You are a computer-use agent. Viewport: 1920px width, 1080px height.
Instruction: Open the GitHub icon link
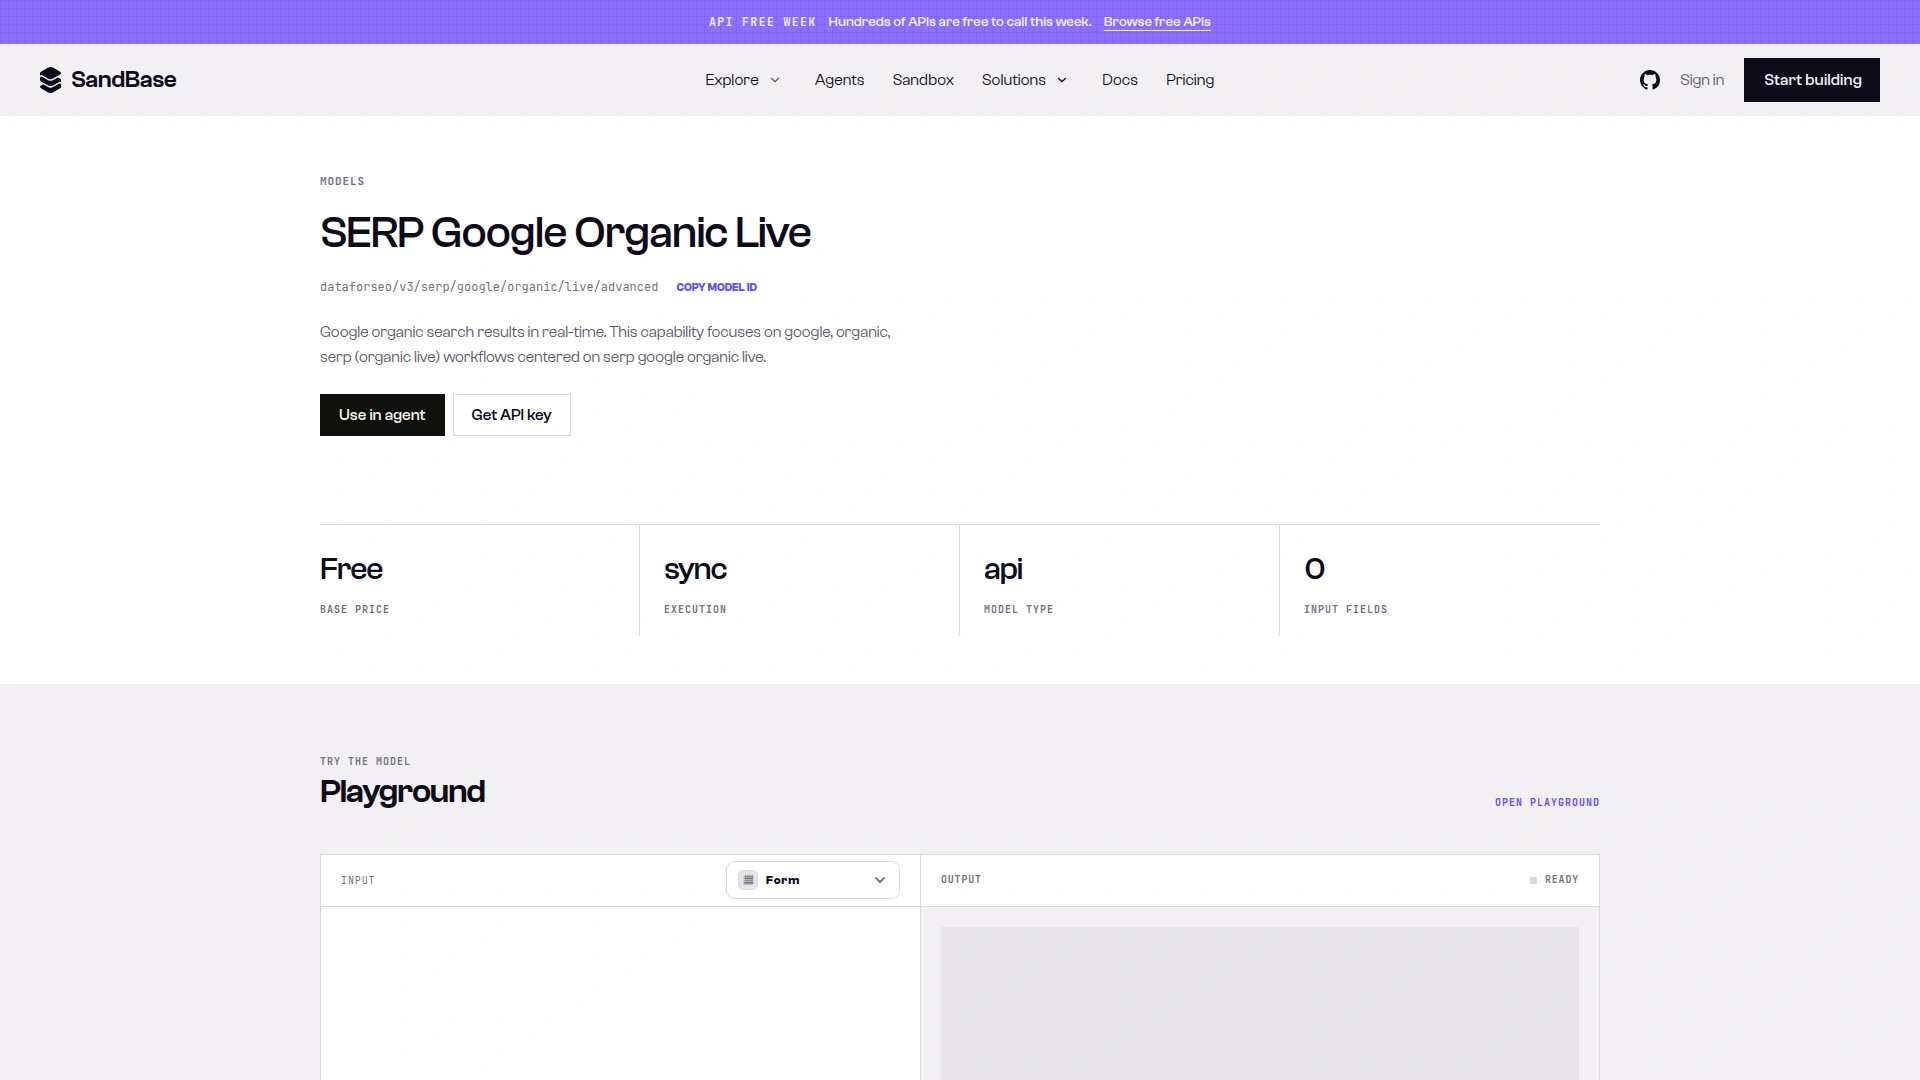(1650, 80)
